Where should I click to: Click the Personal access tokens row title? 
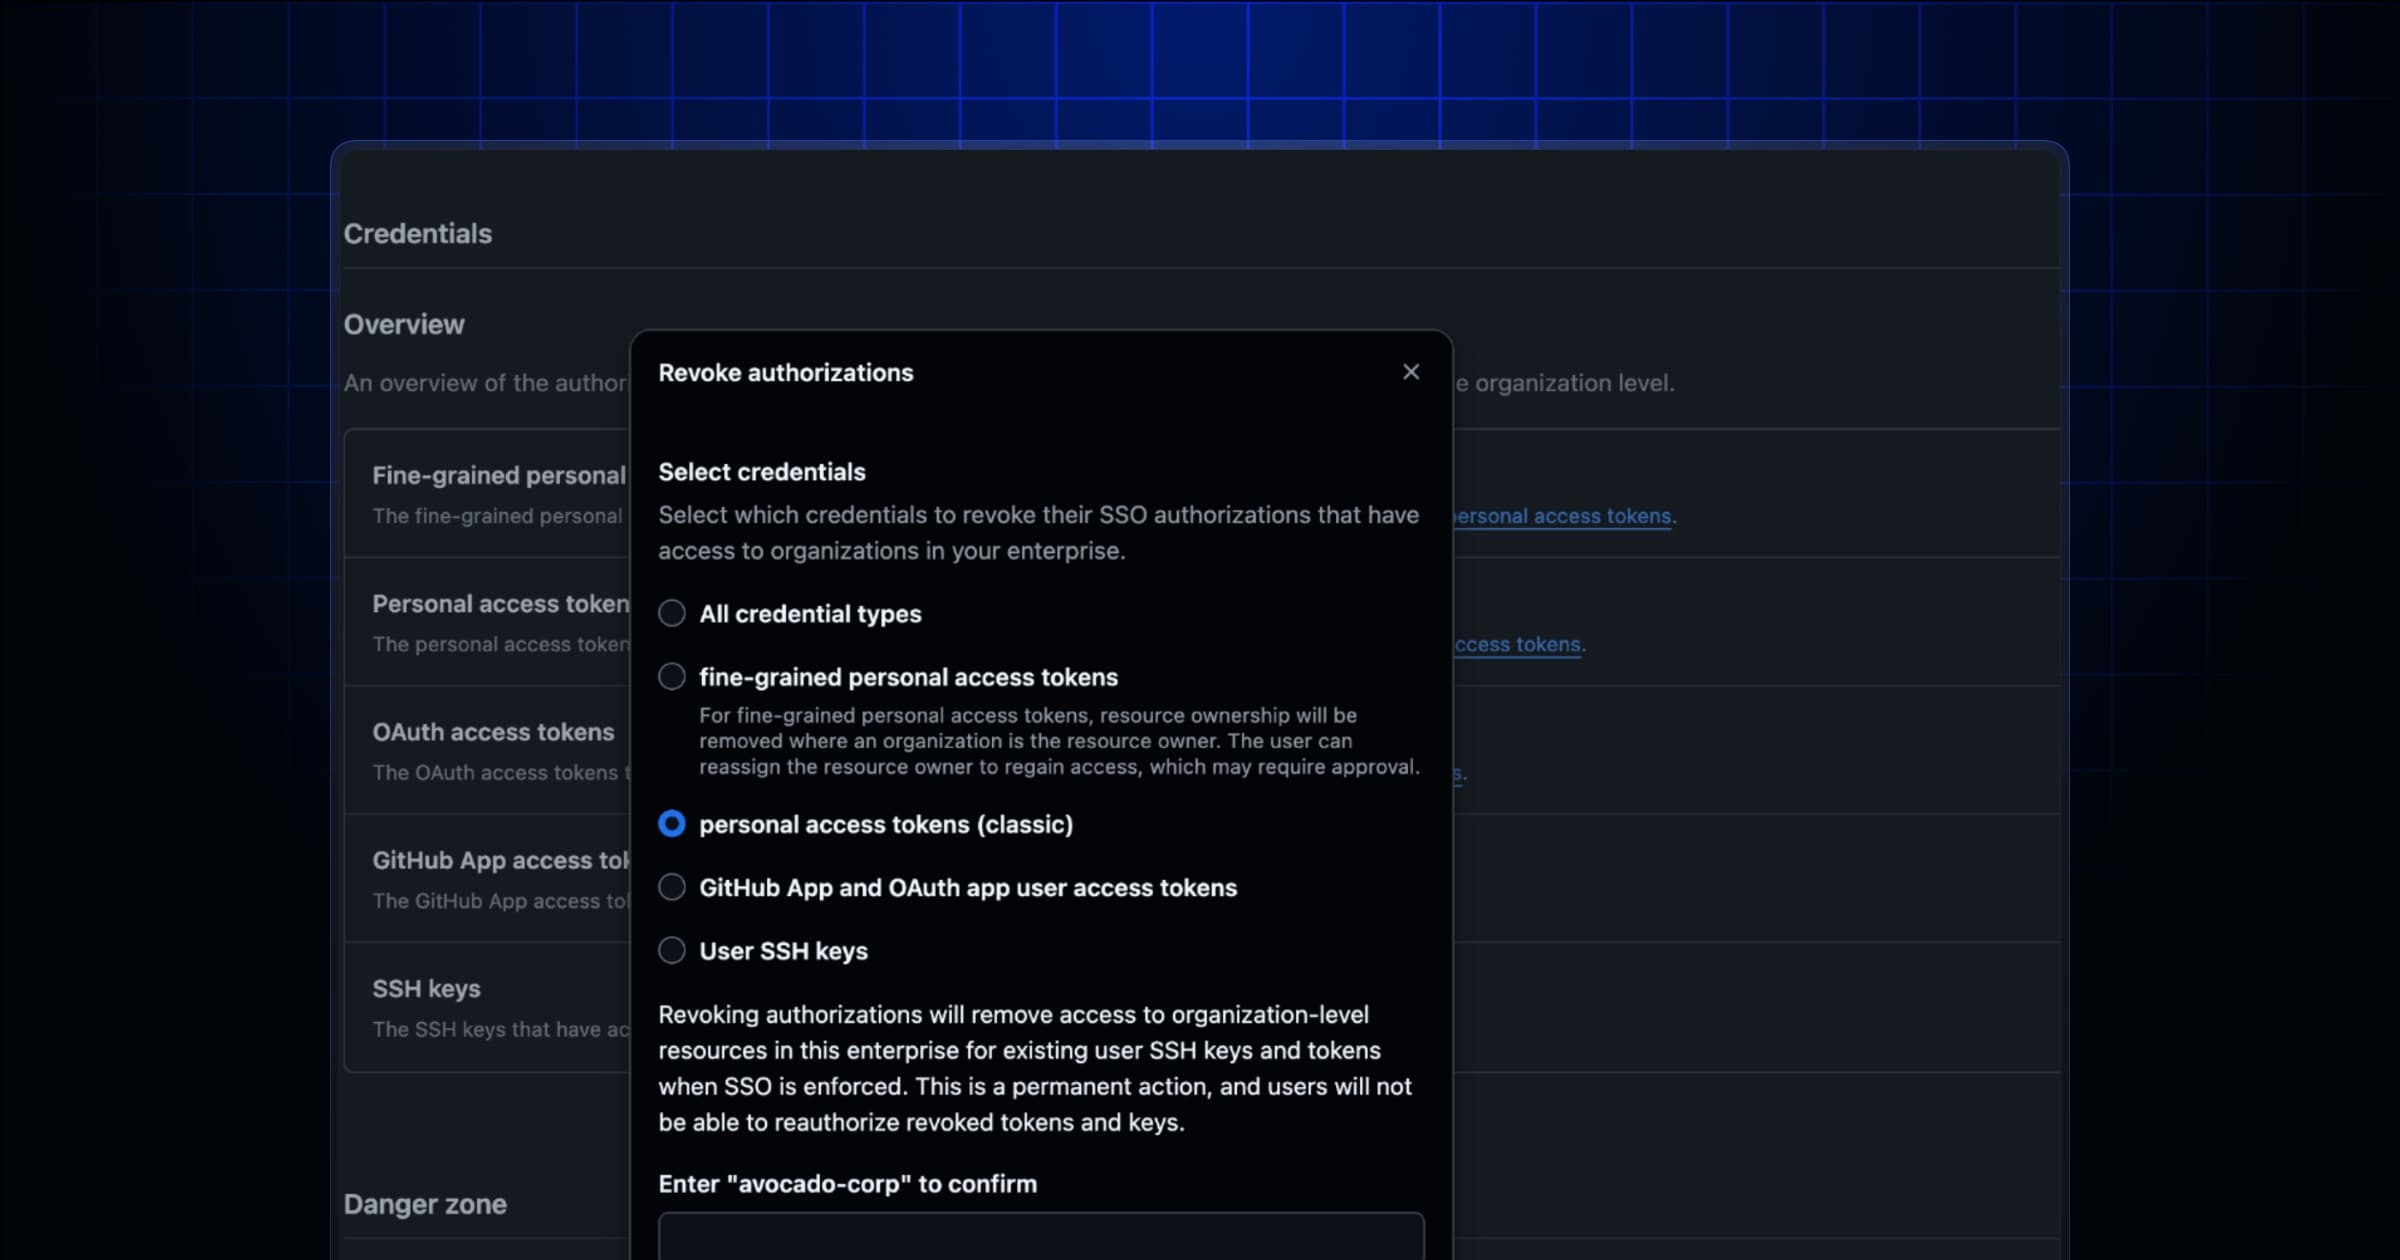(501, 604)
